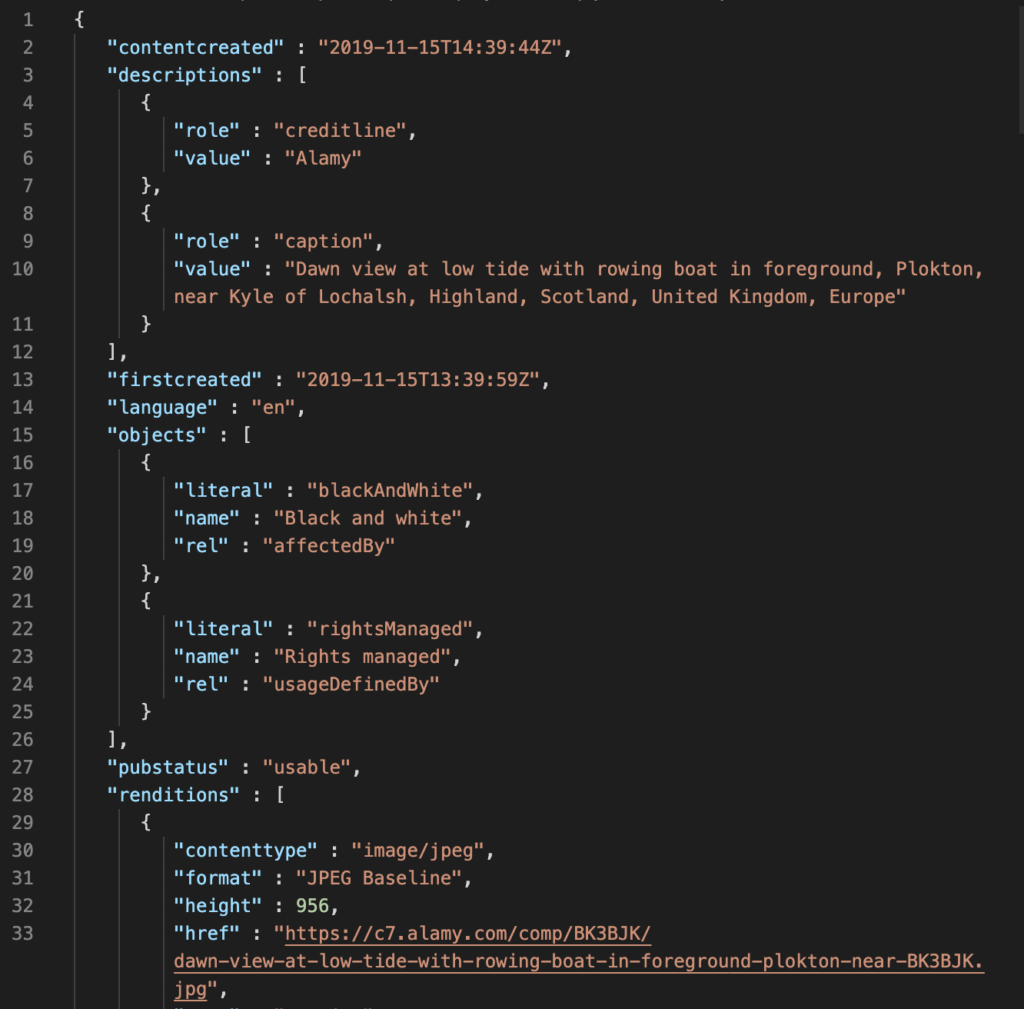Click the "pubstatus" key

[168, 767]
